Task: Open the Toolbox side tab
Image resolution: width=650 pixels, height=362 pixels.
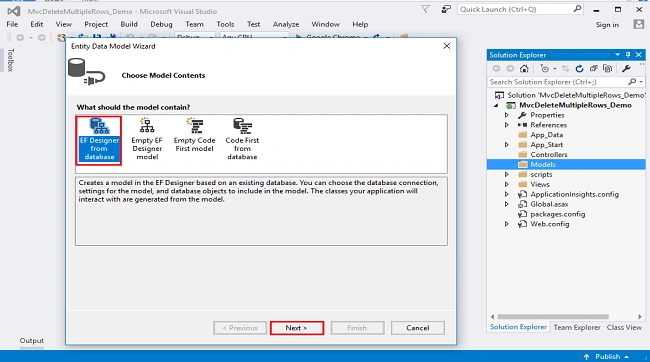Action: pos(11,60)
